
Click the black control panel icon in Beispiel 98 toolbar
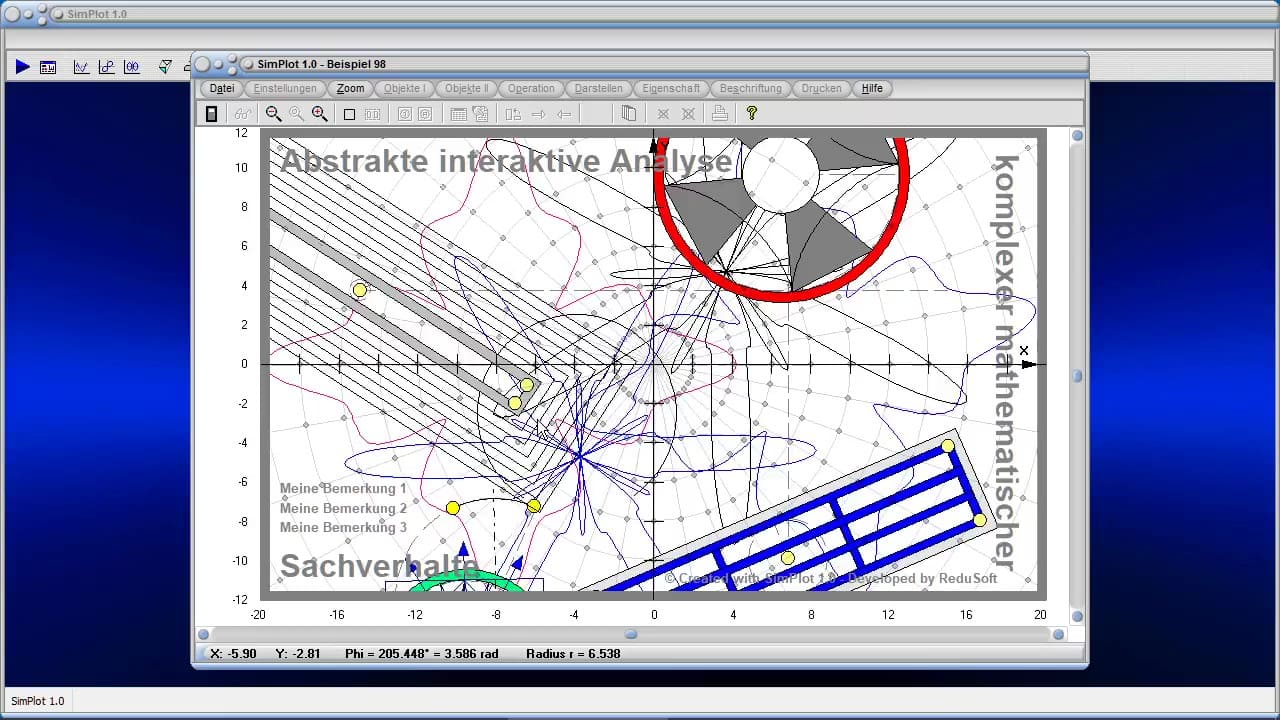212,114
